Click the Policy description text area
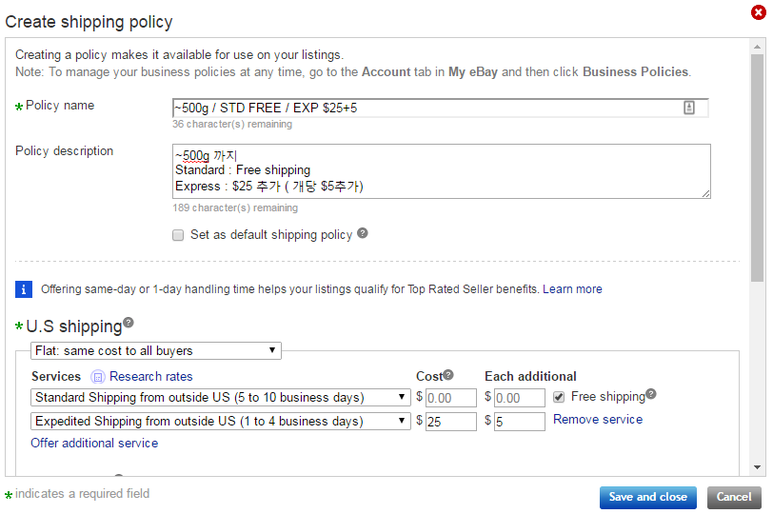773x514 pixels. tap(440, 171)
